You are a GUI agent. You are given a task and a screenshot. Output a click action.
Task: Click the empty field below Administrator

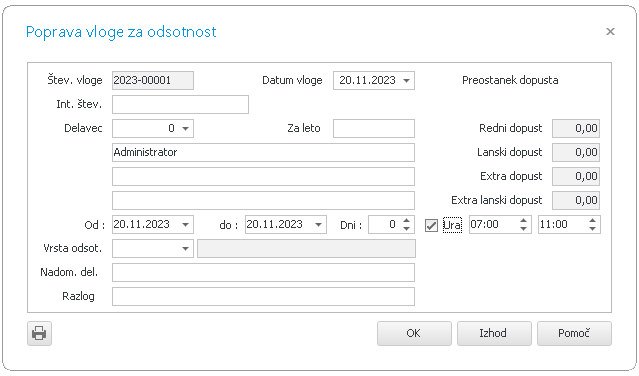click(x=263, y=176)
